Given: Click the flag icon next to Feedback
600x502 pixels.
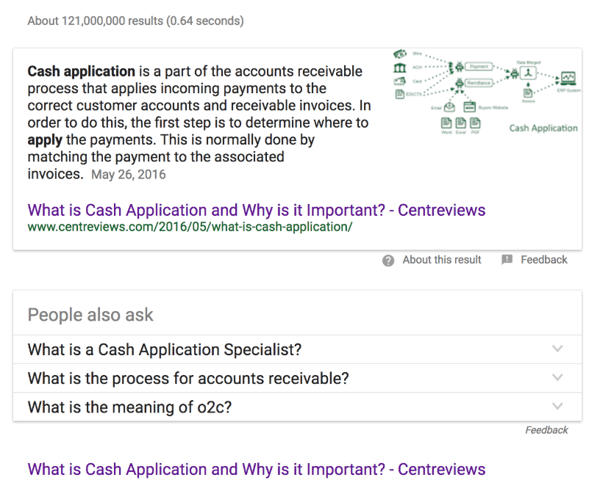Looking at the screenshot, I should tap(506, 260).
